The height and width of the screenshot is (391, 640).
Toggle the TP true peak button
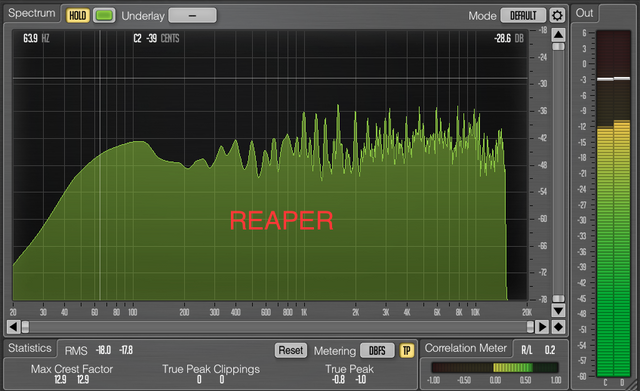[x=407, y=350]
